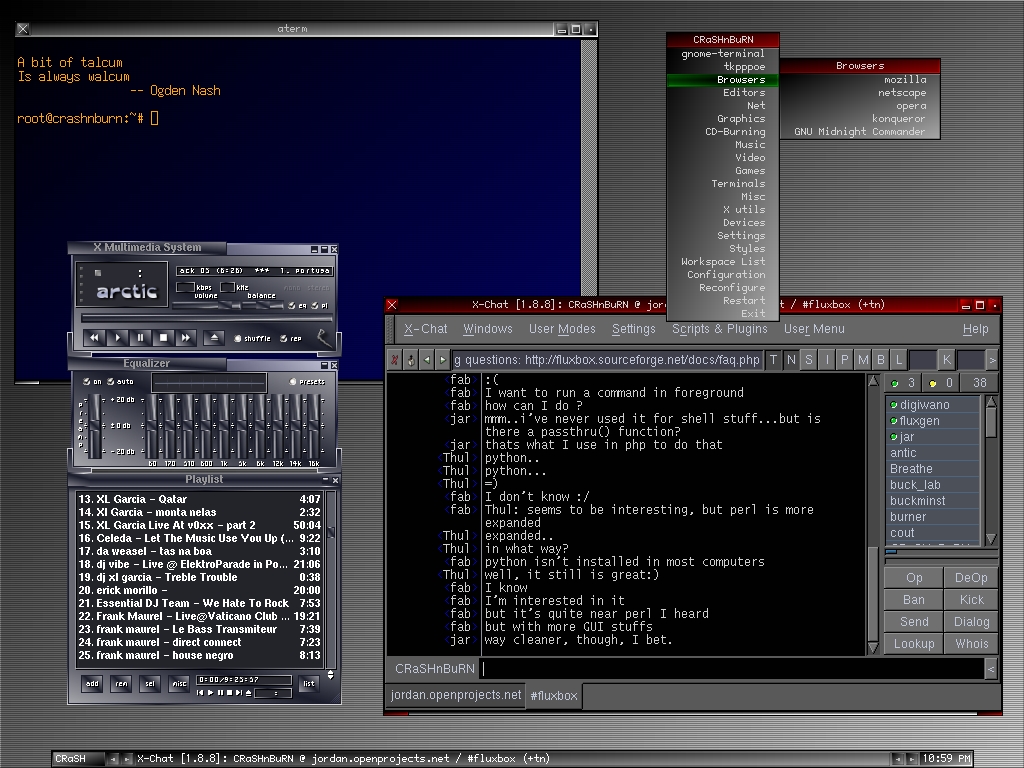Click the Dialog button in X-Chat
The width and height of the screenshot is (1024, 768).
pyautogui.click(x=971, y=622)
